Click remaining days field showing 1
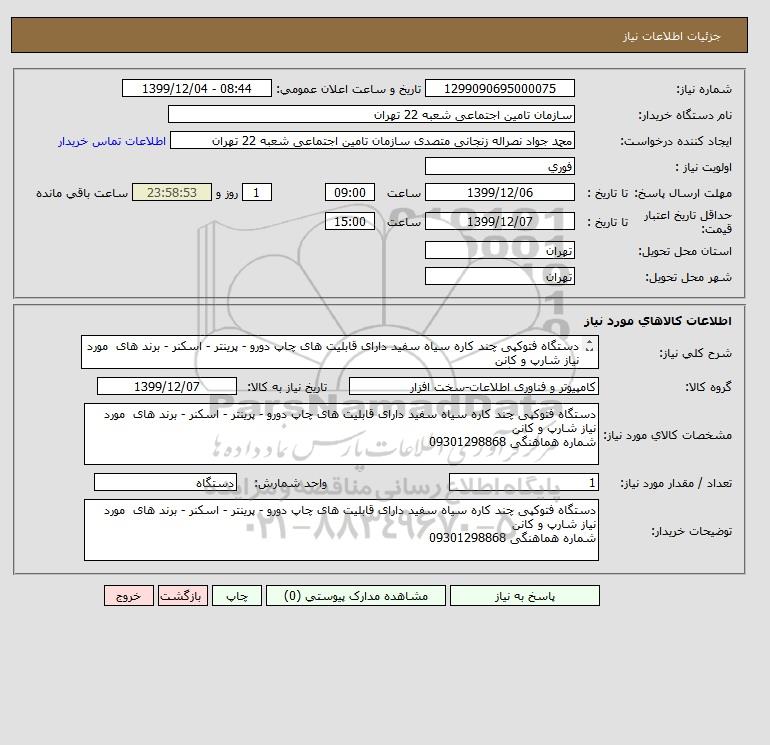The width and height of the screenshot is (770, 745). [256, 193]
